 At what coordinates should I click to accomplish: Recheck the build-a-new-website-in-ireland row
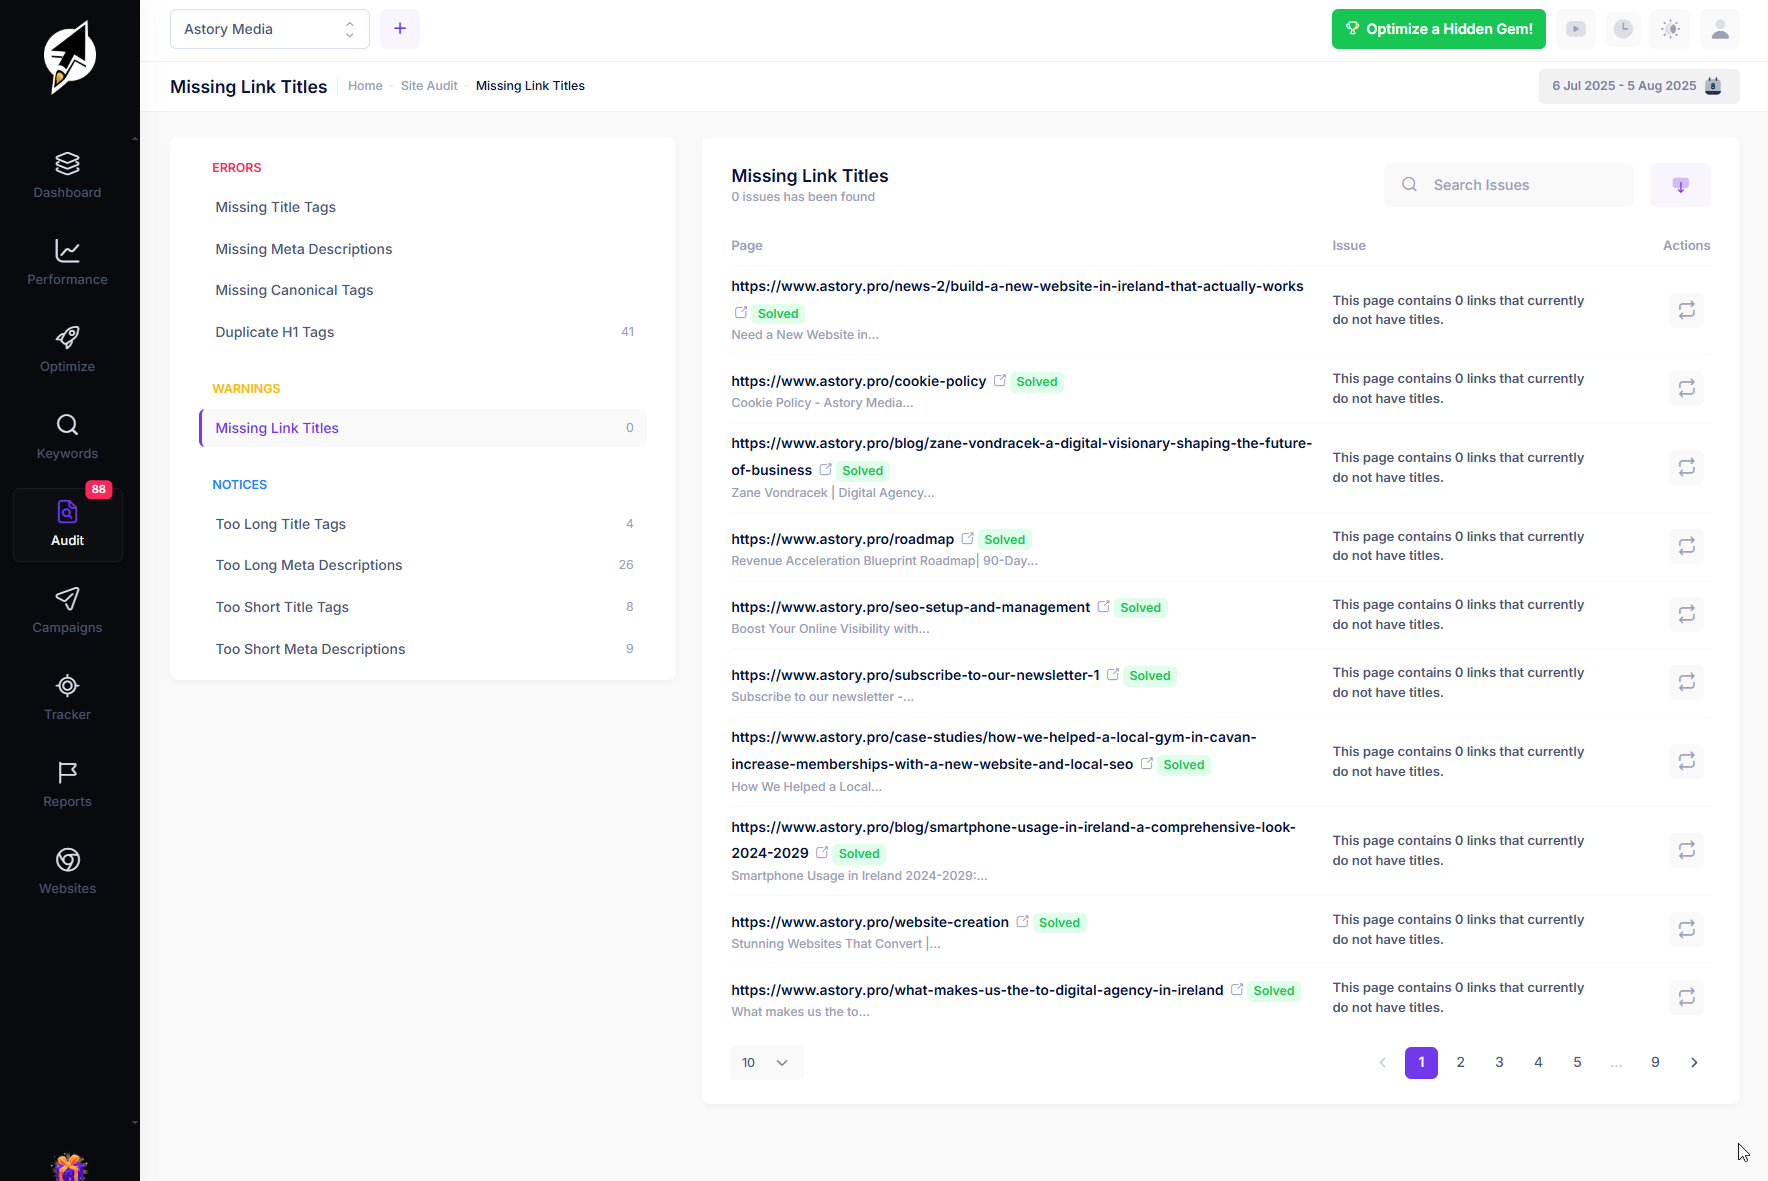pyautogui.click(x=1687, y=310)
